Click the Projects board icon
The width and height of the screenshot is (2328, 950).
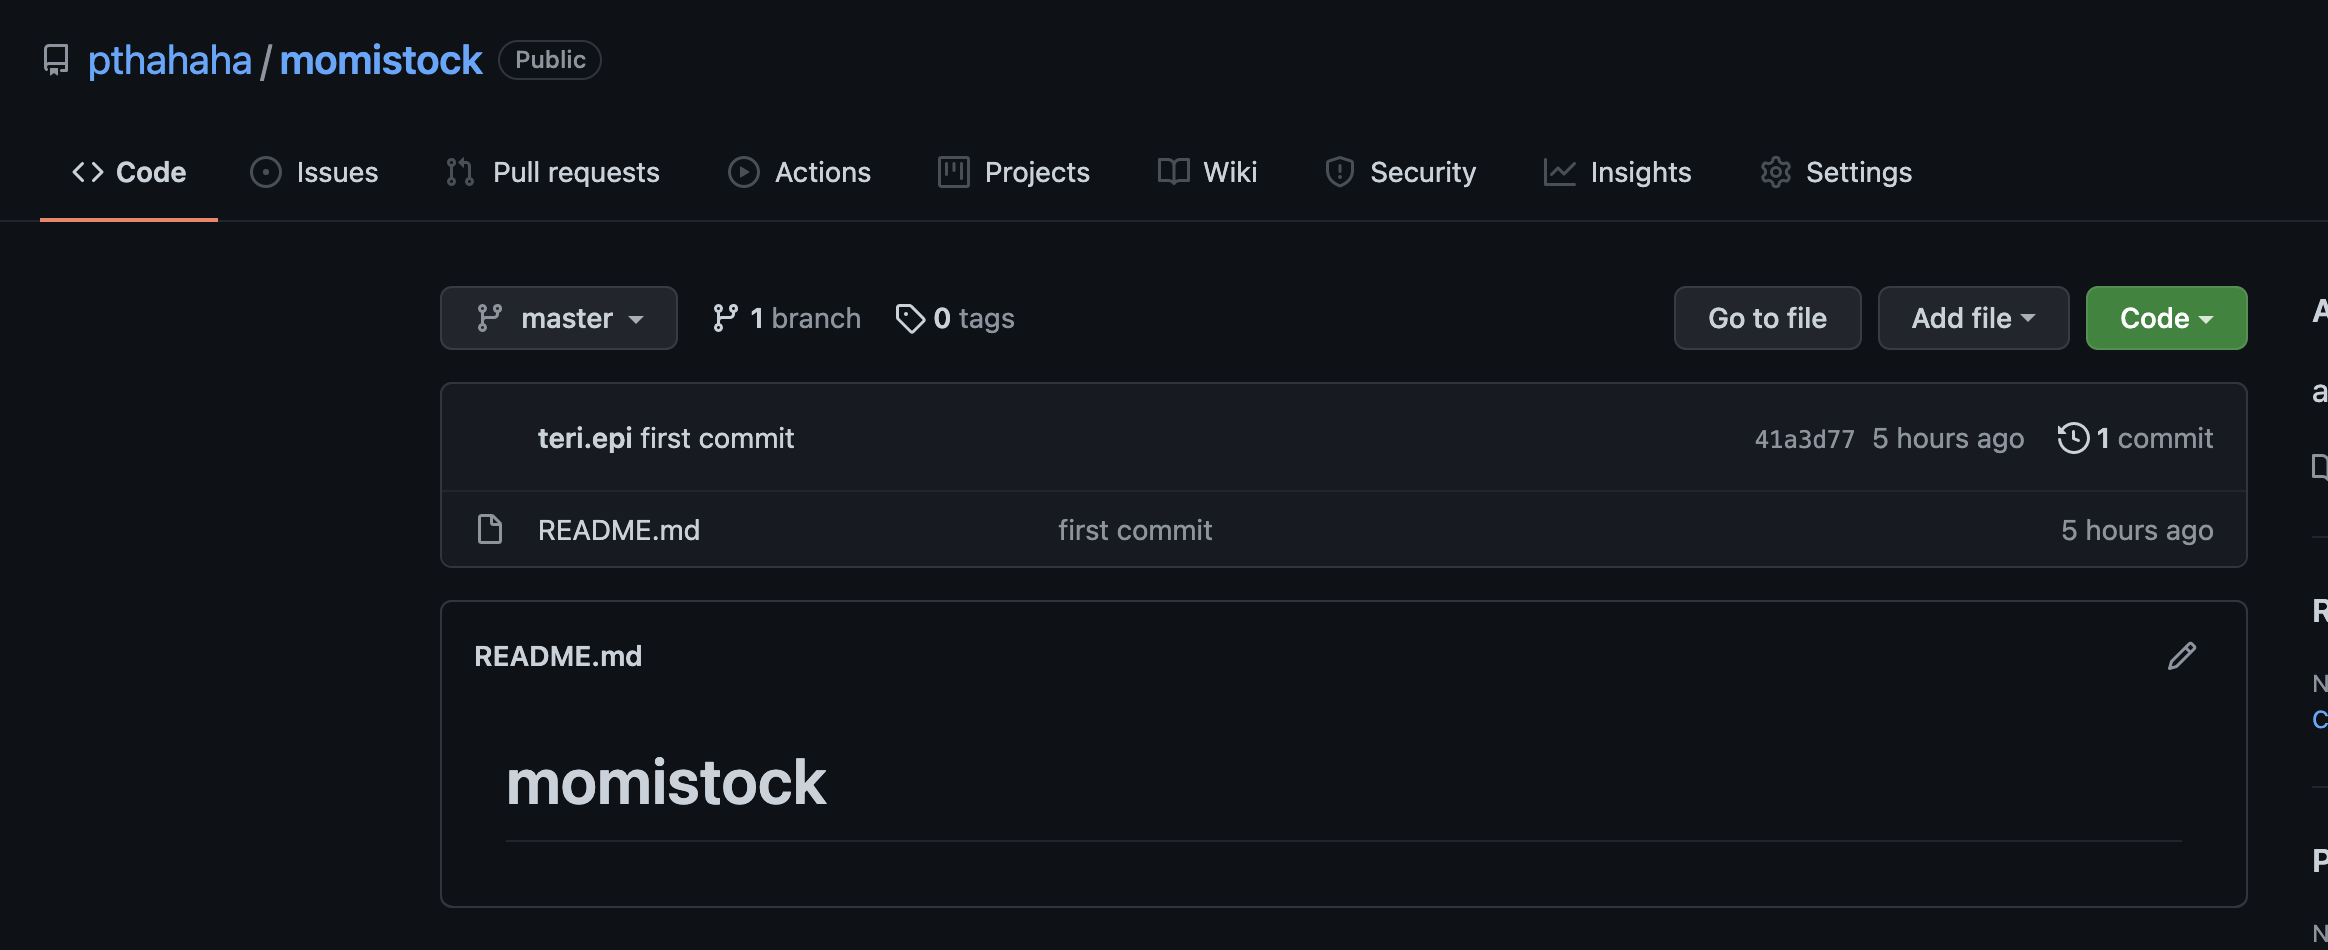pyautogui.click(x=954, y=172)
